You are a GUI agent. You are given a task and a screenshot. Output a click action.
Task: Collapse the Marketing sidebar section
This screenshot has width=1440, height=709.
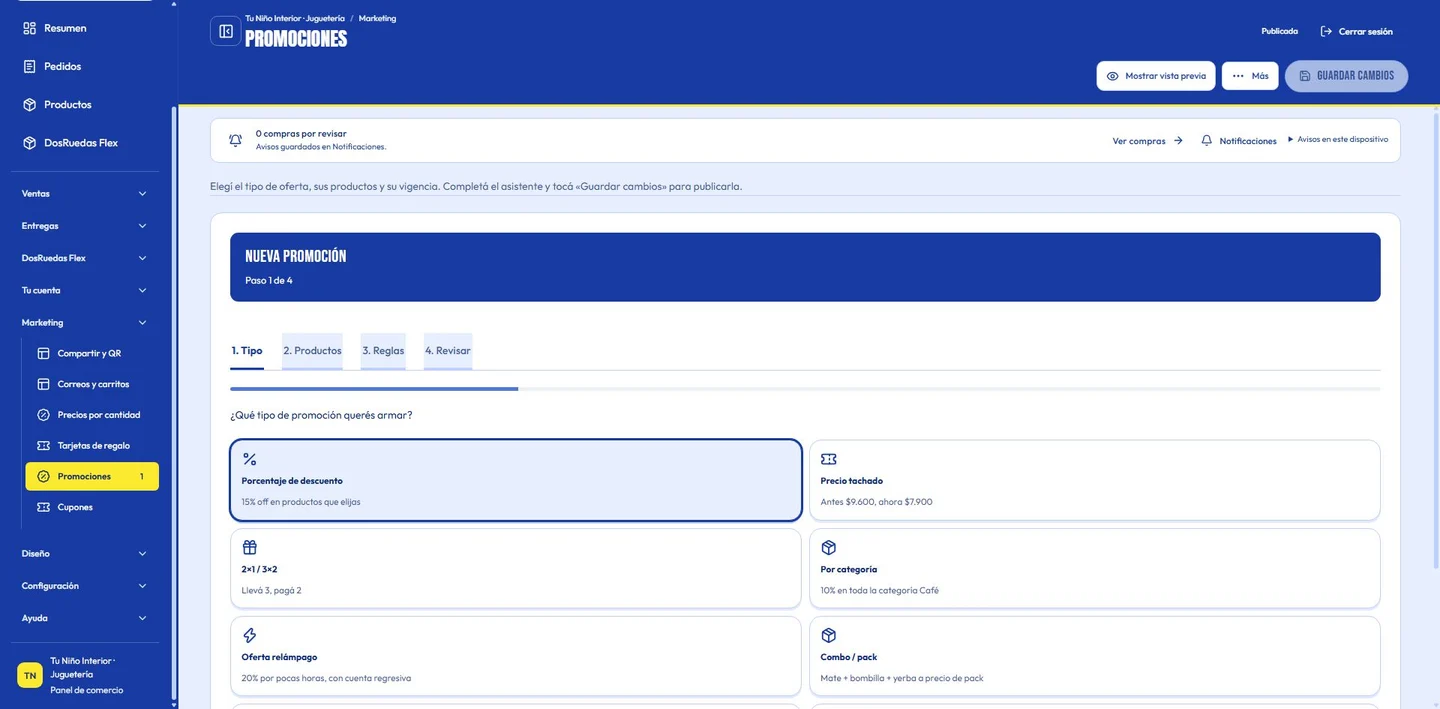pos(84,323)
